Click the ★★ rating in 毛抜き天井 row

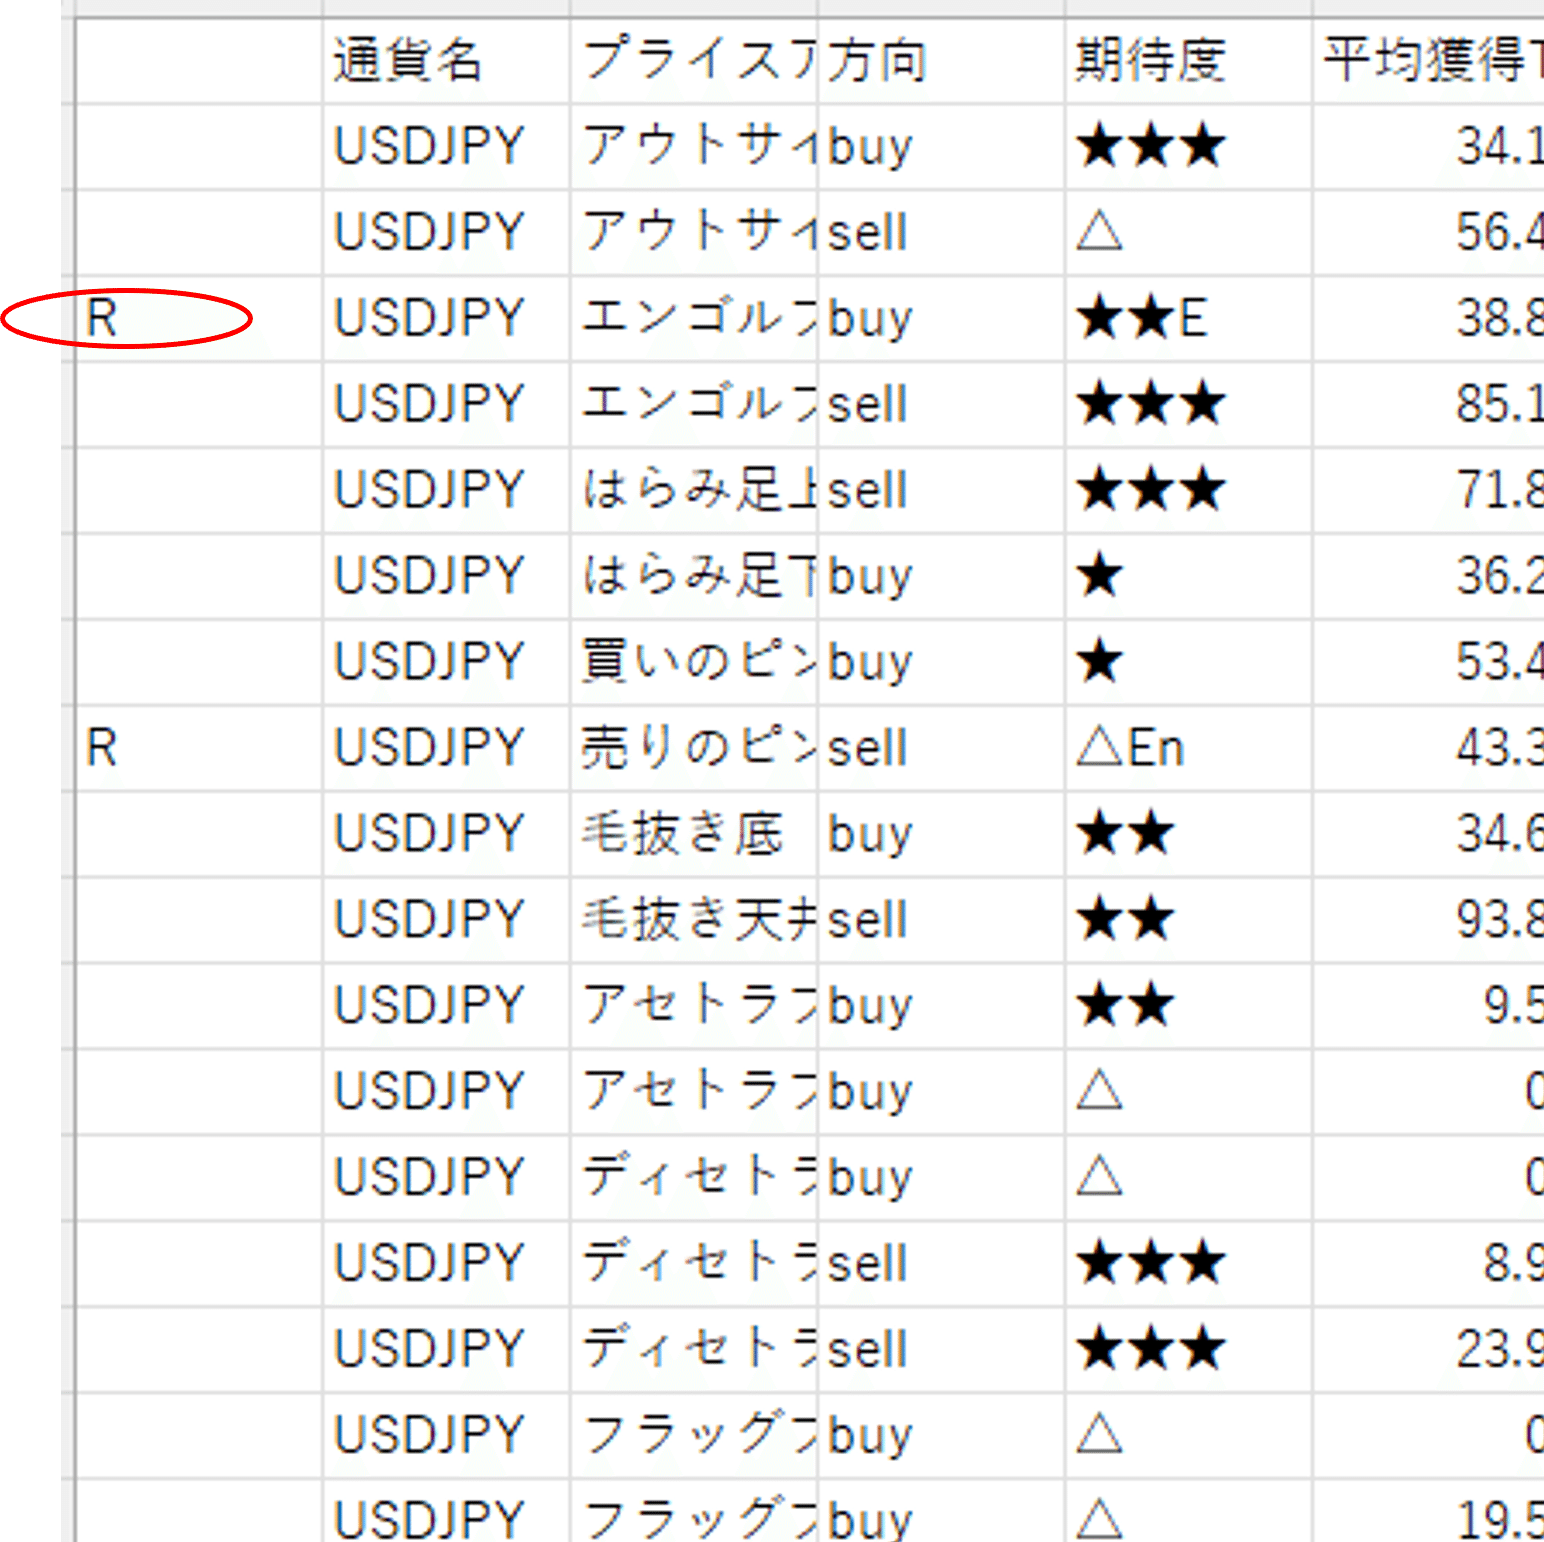(x=1188, y=920)
